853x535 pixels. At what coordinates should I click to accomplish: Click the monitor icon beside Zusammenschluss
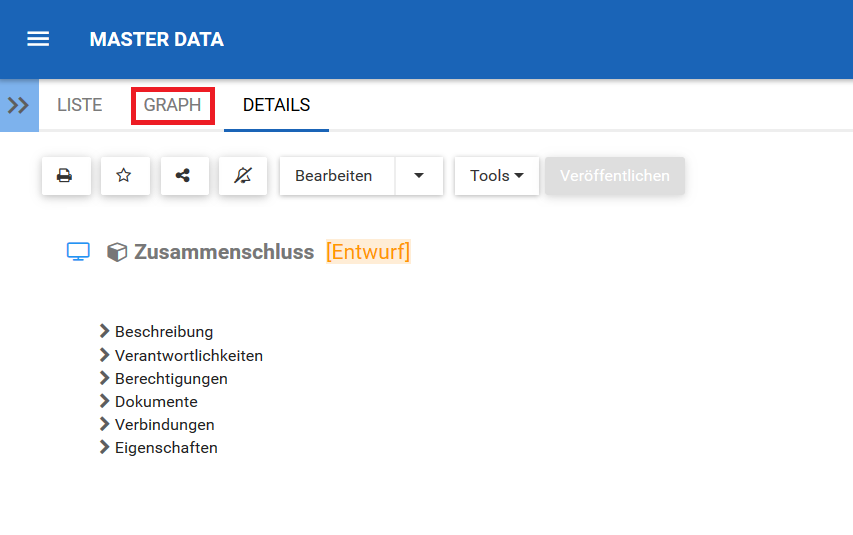(78, 252)
